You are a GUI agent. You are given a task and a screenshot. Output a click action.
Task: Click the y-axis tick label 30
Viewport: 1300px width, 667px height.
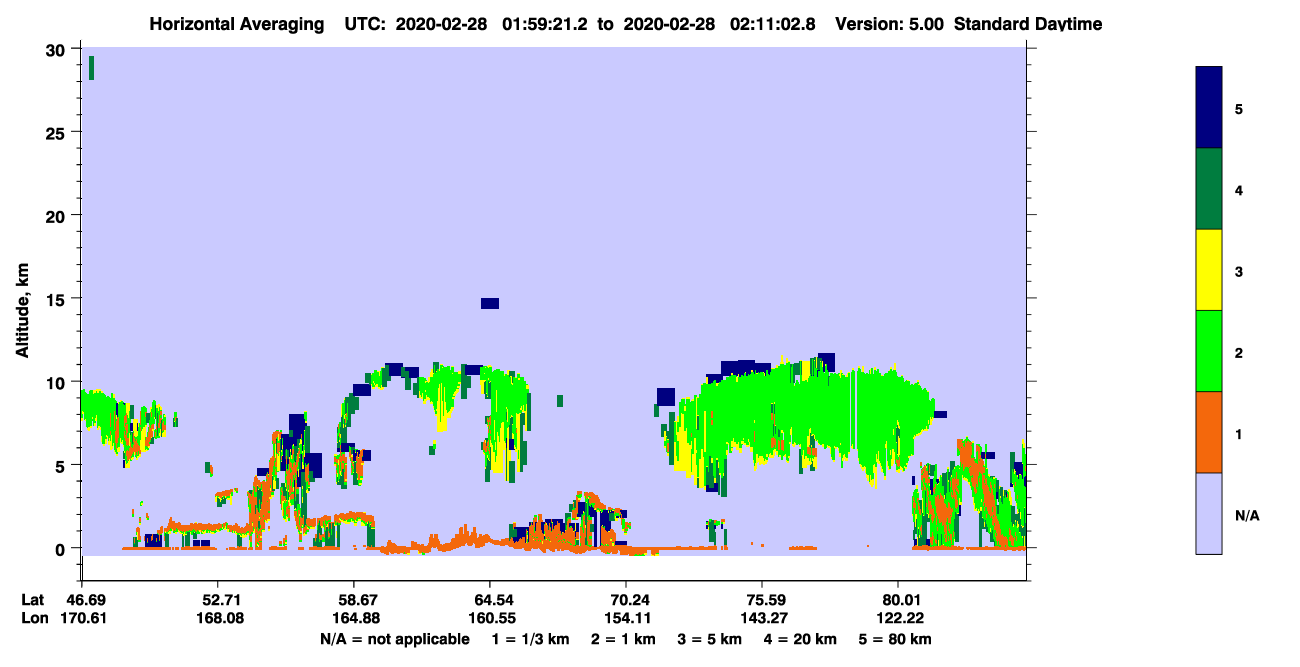pyautogui.click(x=58, y=50)
